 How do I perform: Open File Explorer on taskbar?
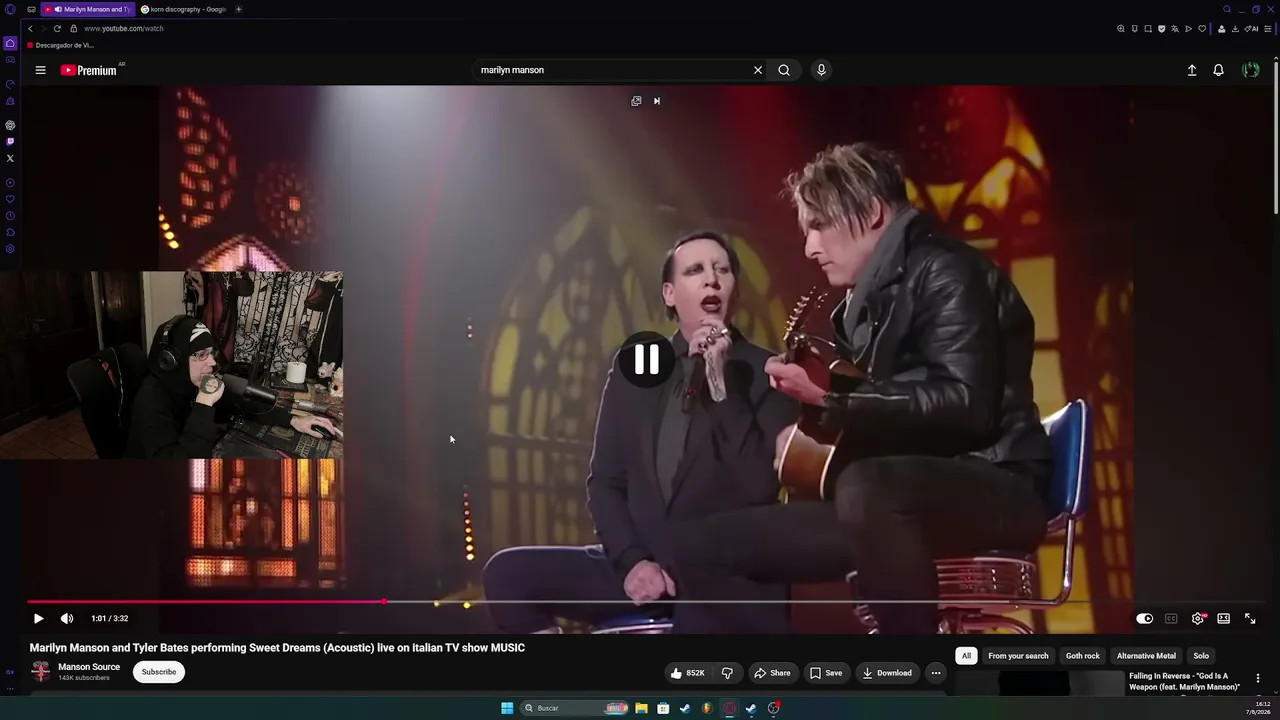click(x=641, y=708)
